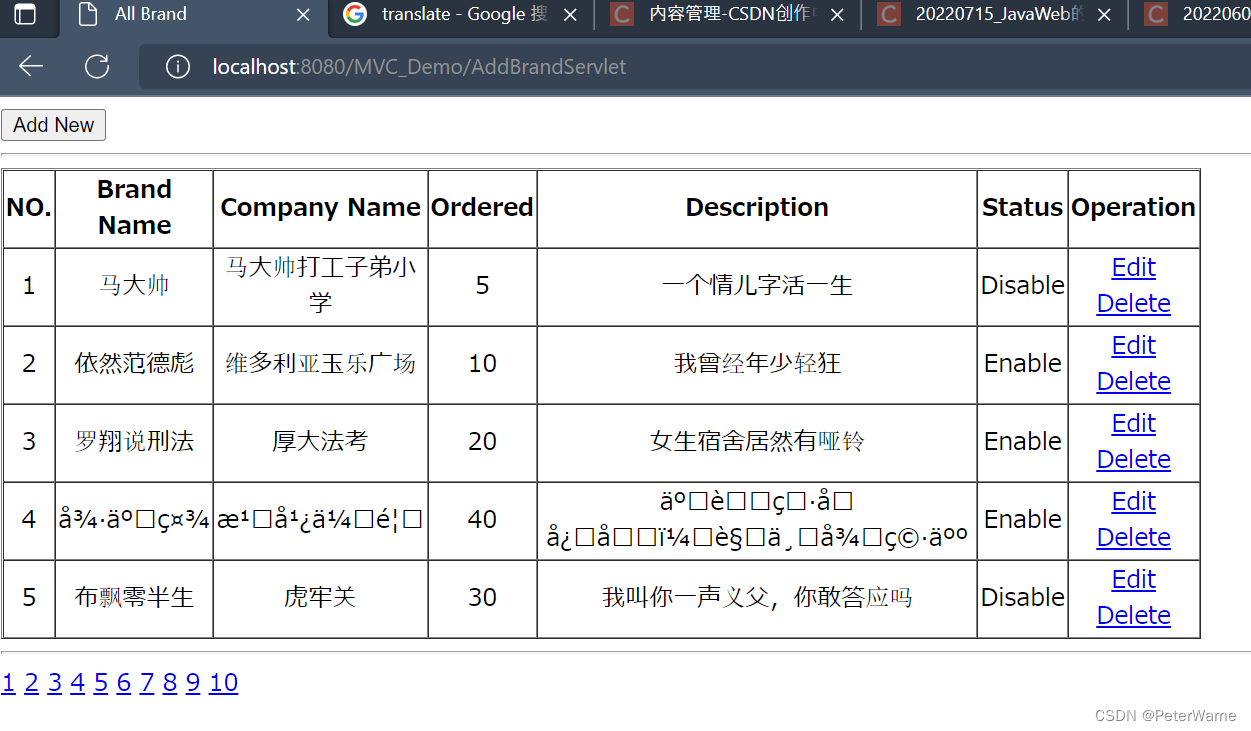The height and width of the screenshot is (731, 1251).
Task: Select description 女生宿舍居然有哑铃
Action: click(757, 442)
